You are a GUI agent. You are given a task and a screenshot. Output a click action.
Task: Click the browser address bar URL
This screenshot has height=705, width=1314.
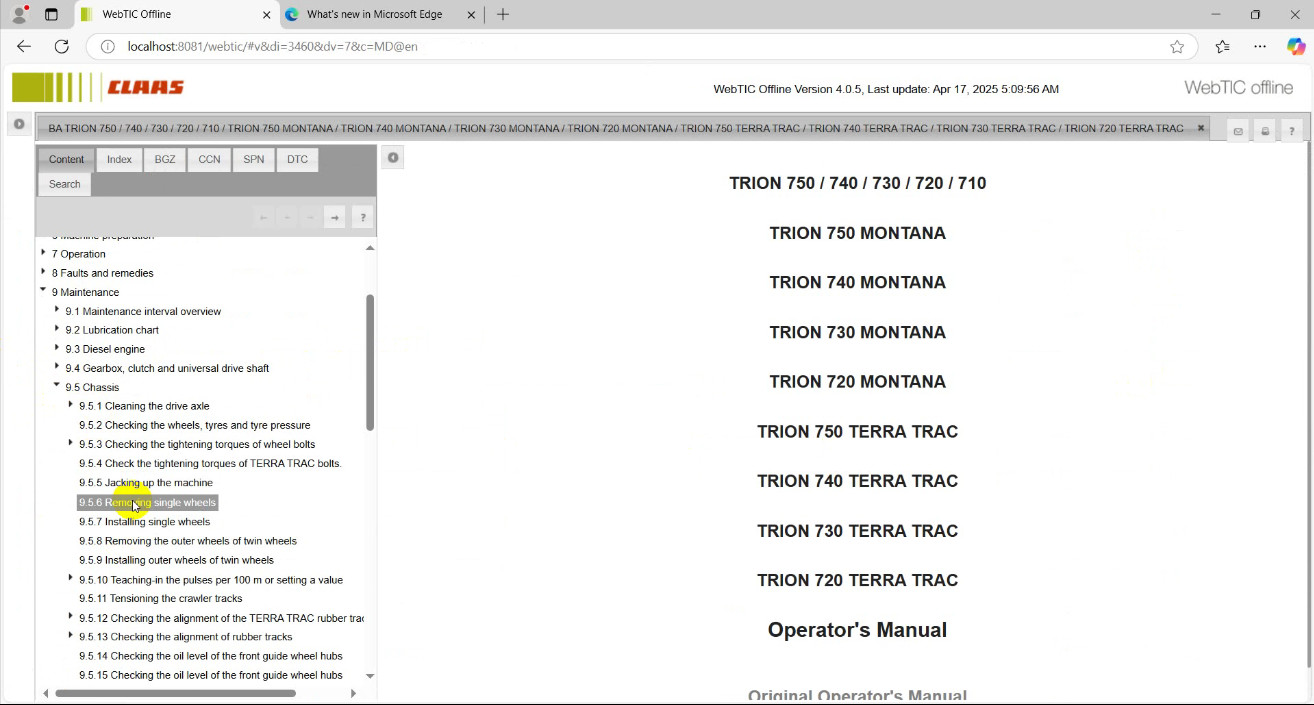273,46
